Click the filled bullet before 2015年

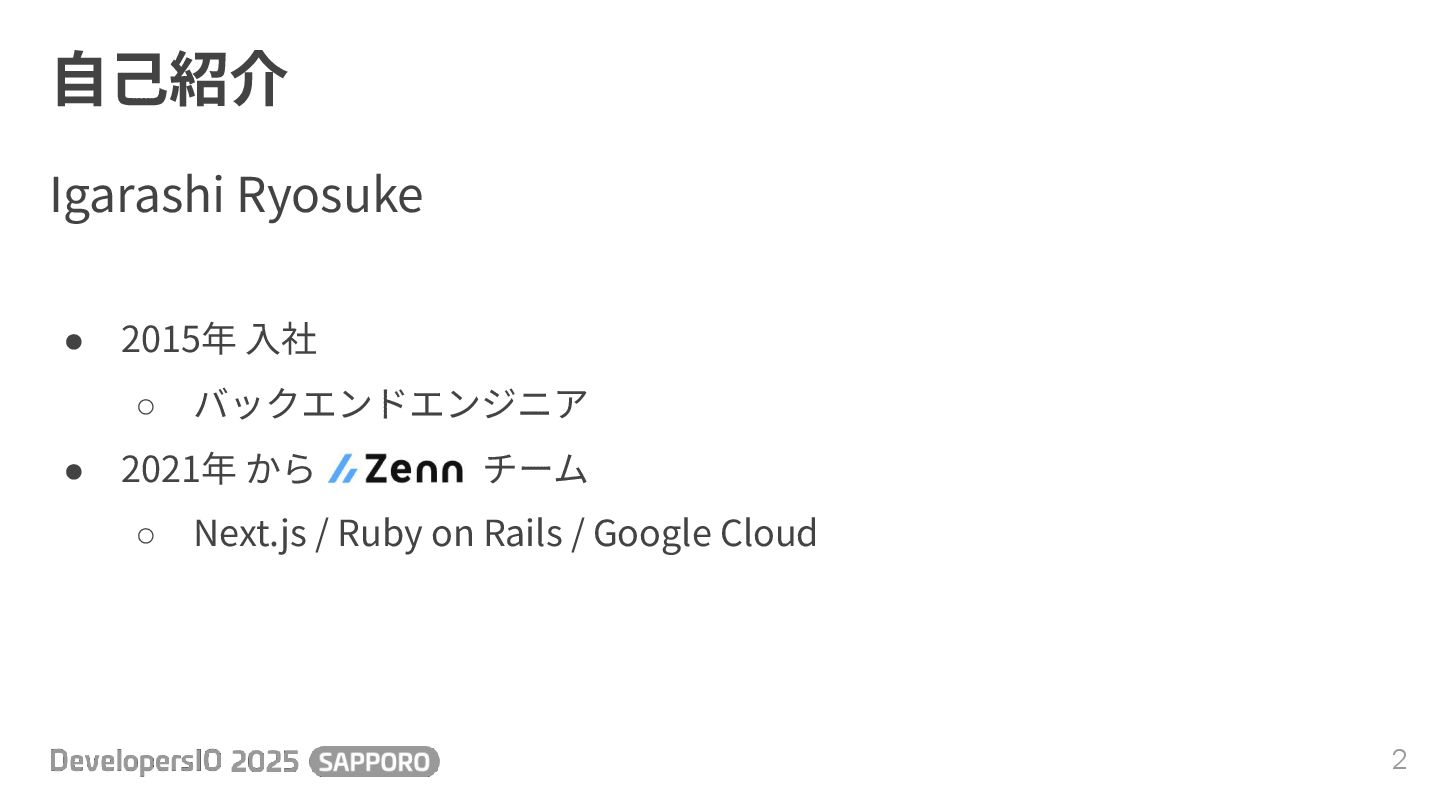[73, 341]
